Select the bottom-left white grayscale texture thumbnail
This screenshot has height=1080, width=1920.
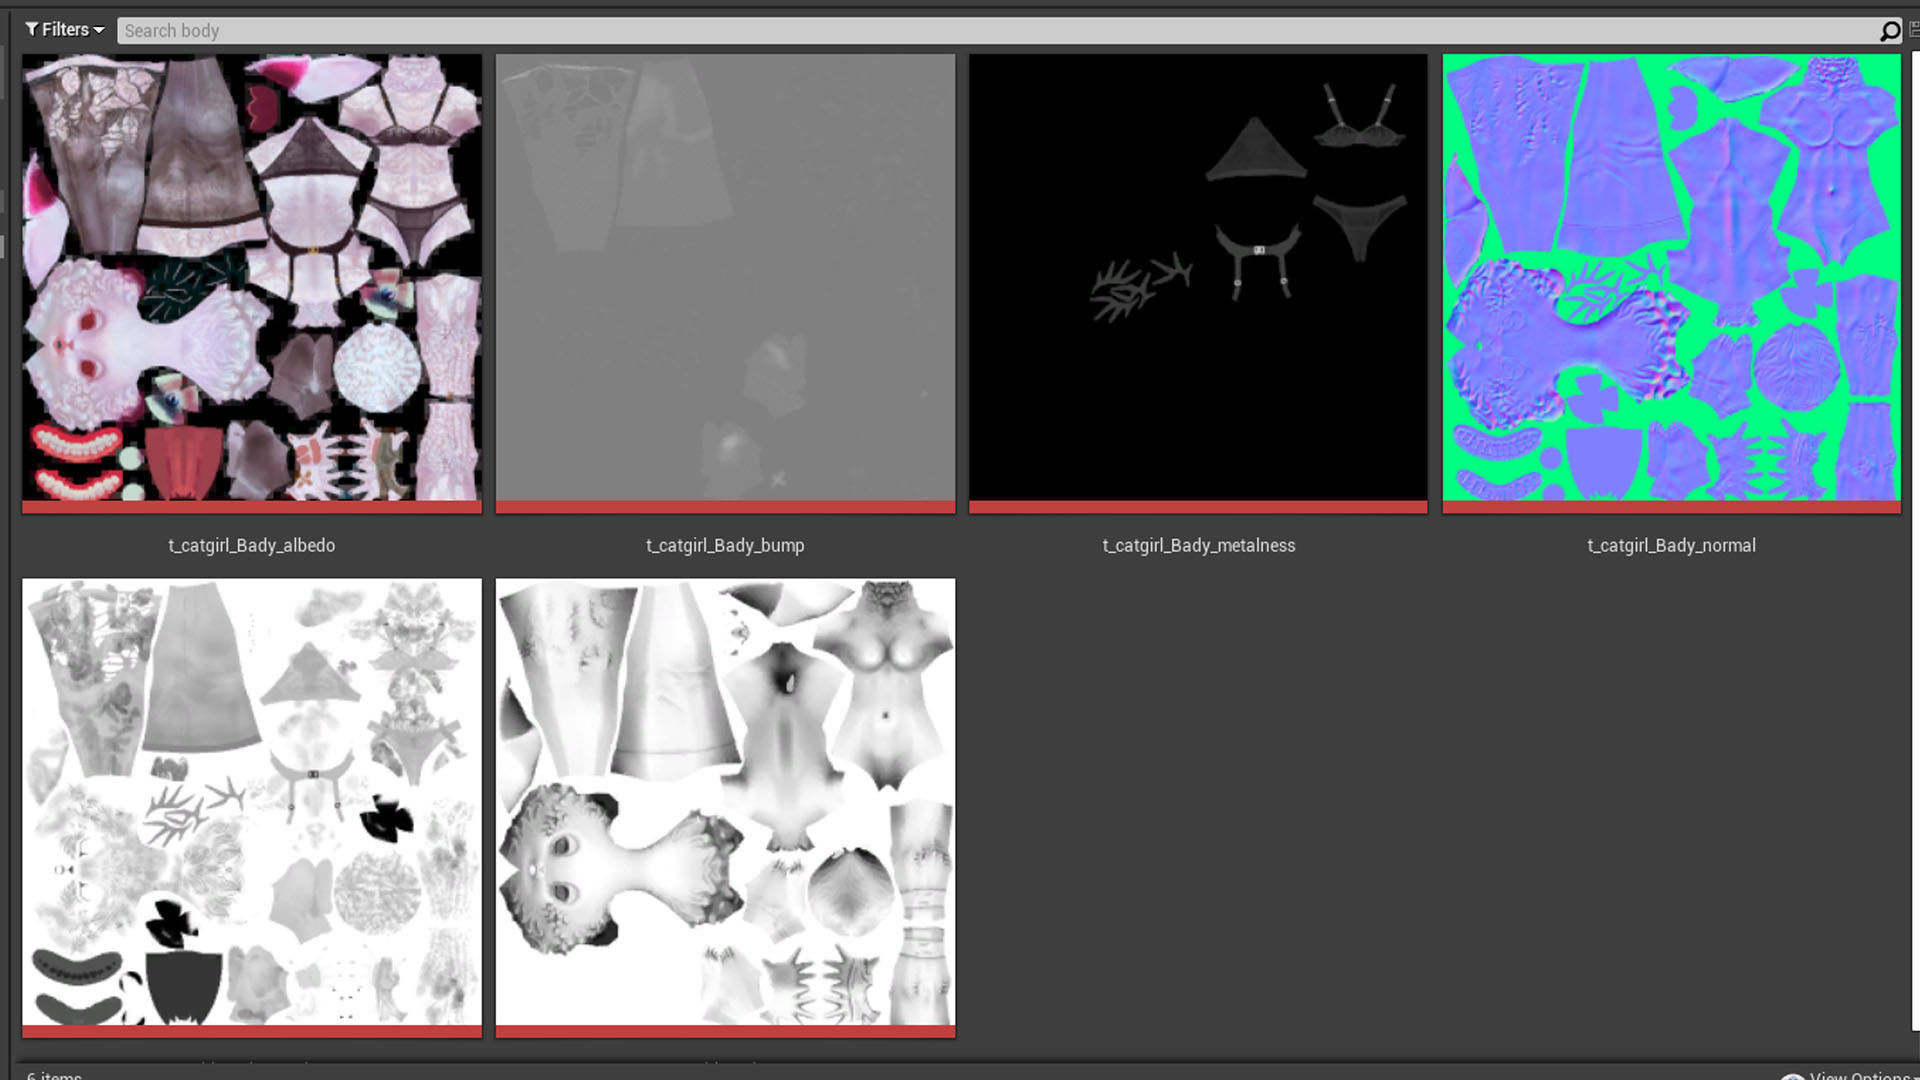tap(252, 801)
